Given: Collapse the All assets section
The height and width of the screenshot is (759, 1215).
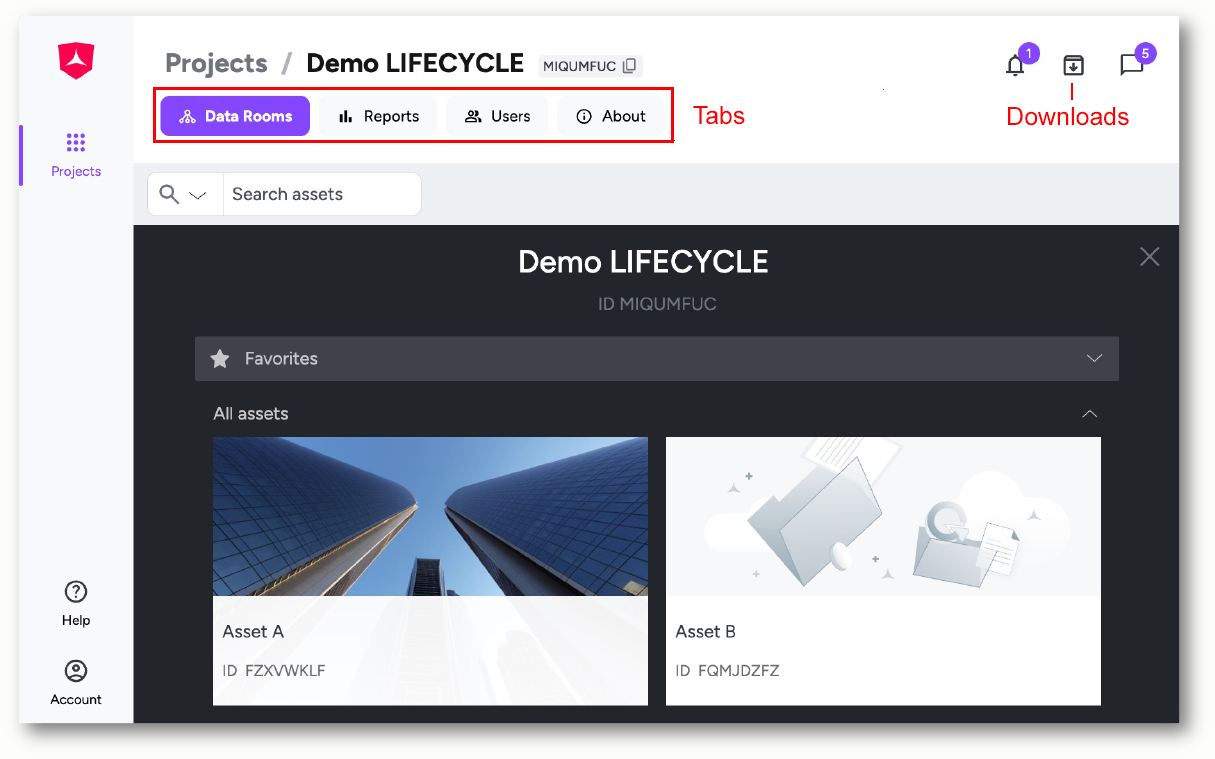Looking at the screenshot, I should [x=1090, y=414].
